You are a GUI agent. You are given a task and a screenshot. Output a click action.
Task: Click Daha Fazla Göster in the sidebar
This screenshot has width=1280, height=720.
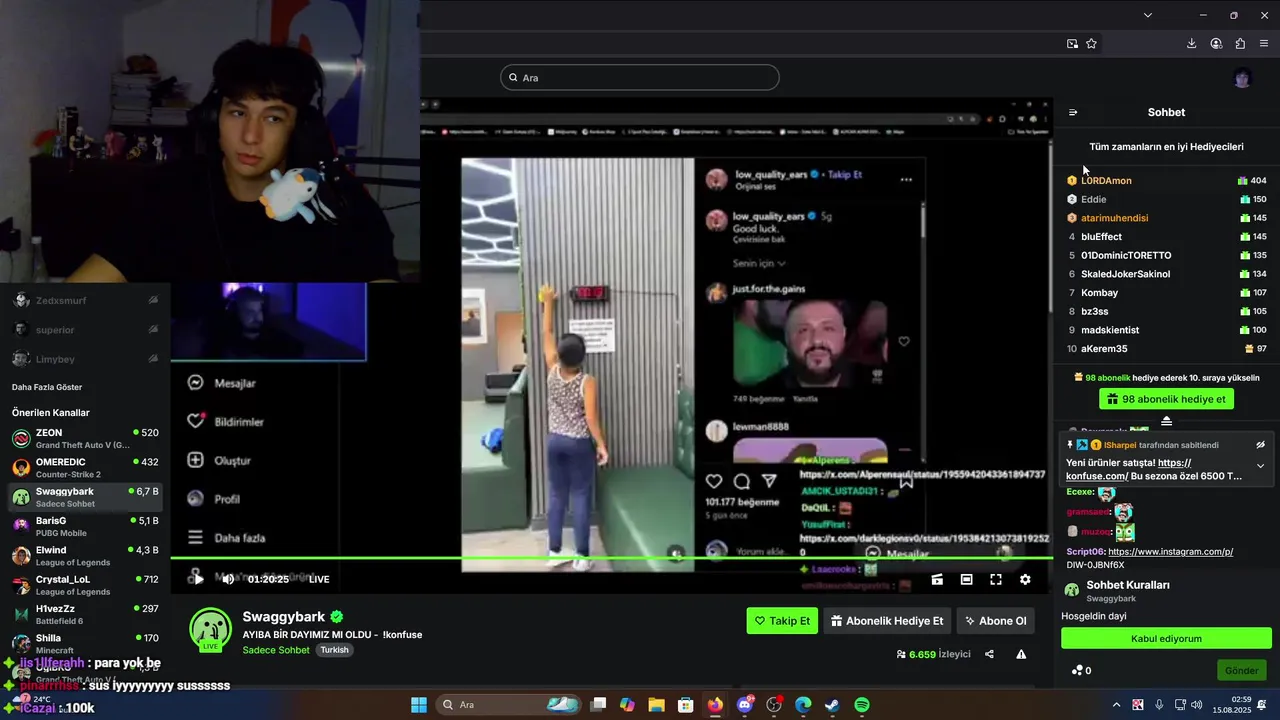[x=47, y=387]
